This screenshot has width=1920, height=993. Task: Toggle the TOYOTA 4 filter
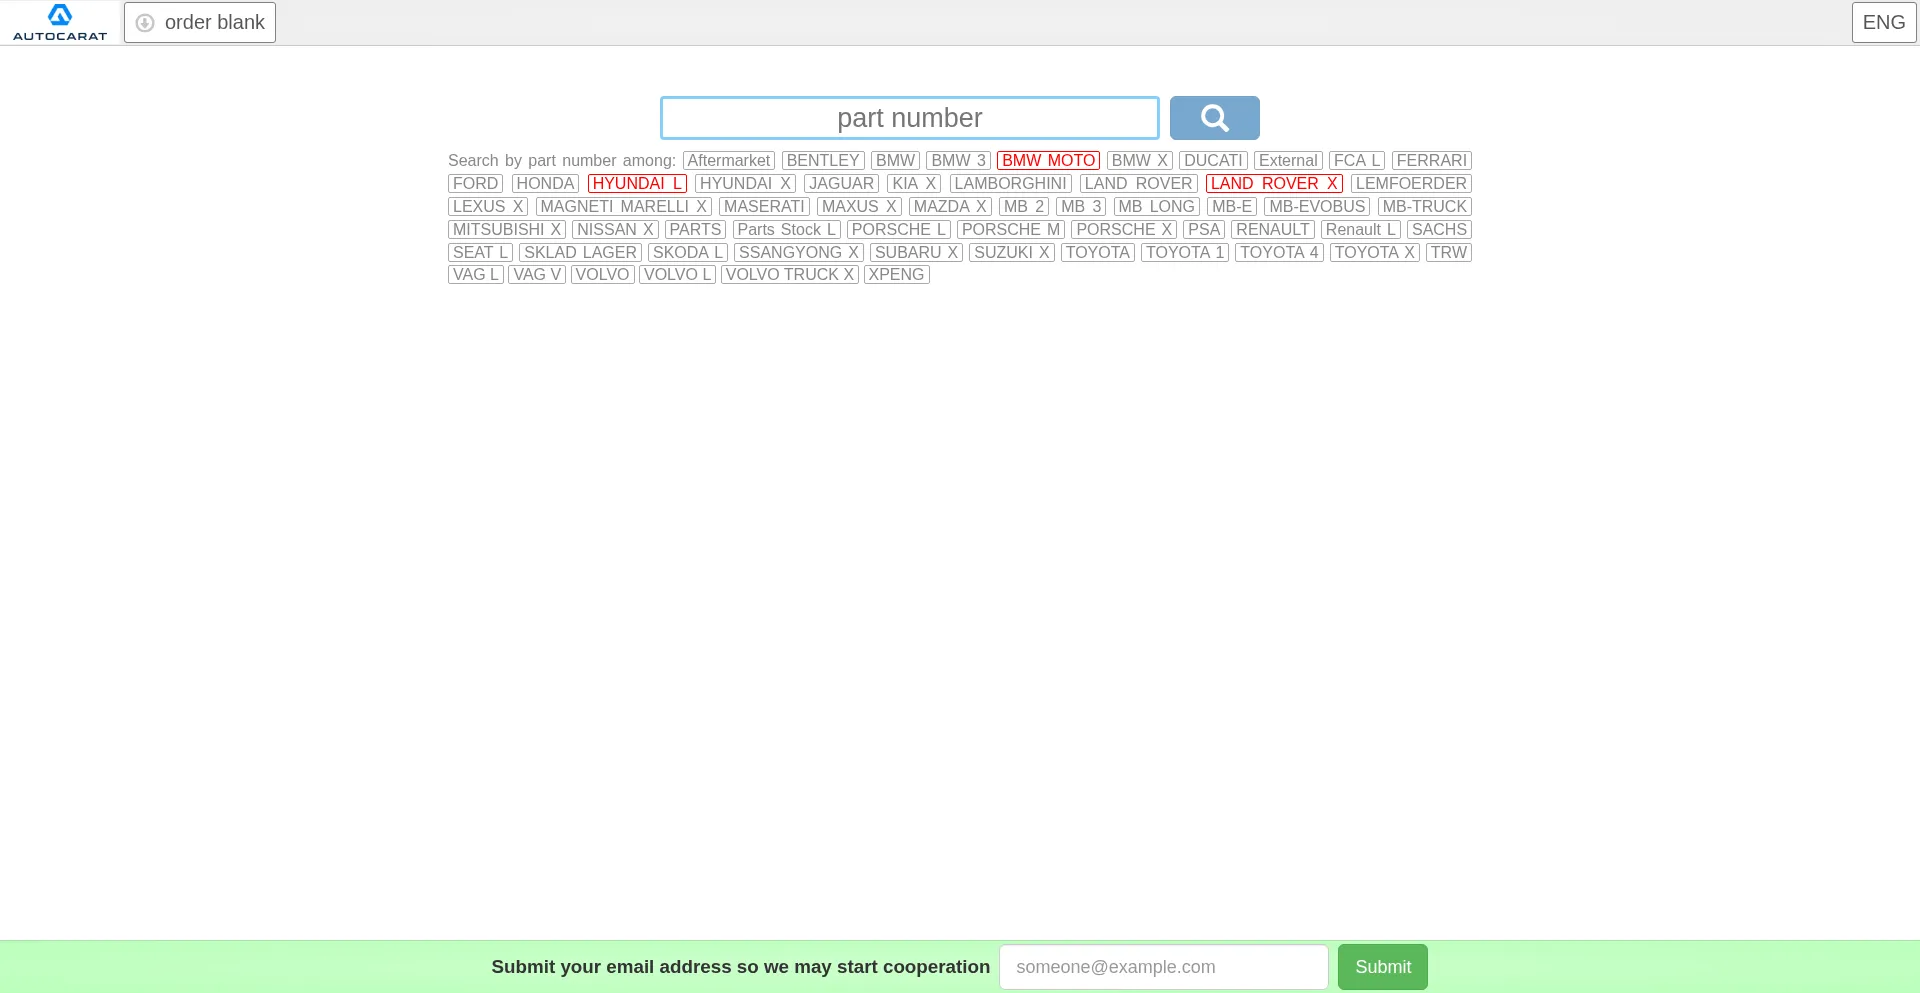[x=1278, y=253]
